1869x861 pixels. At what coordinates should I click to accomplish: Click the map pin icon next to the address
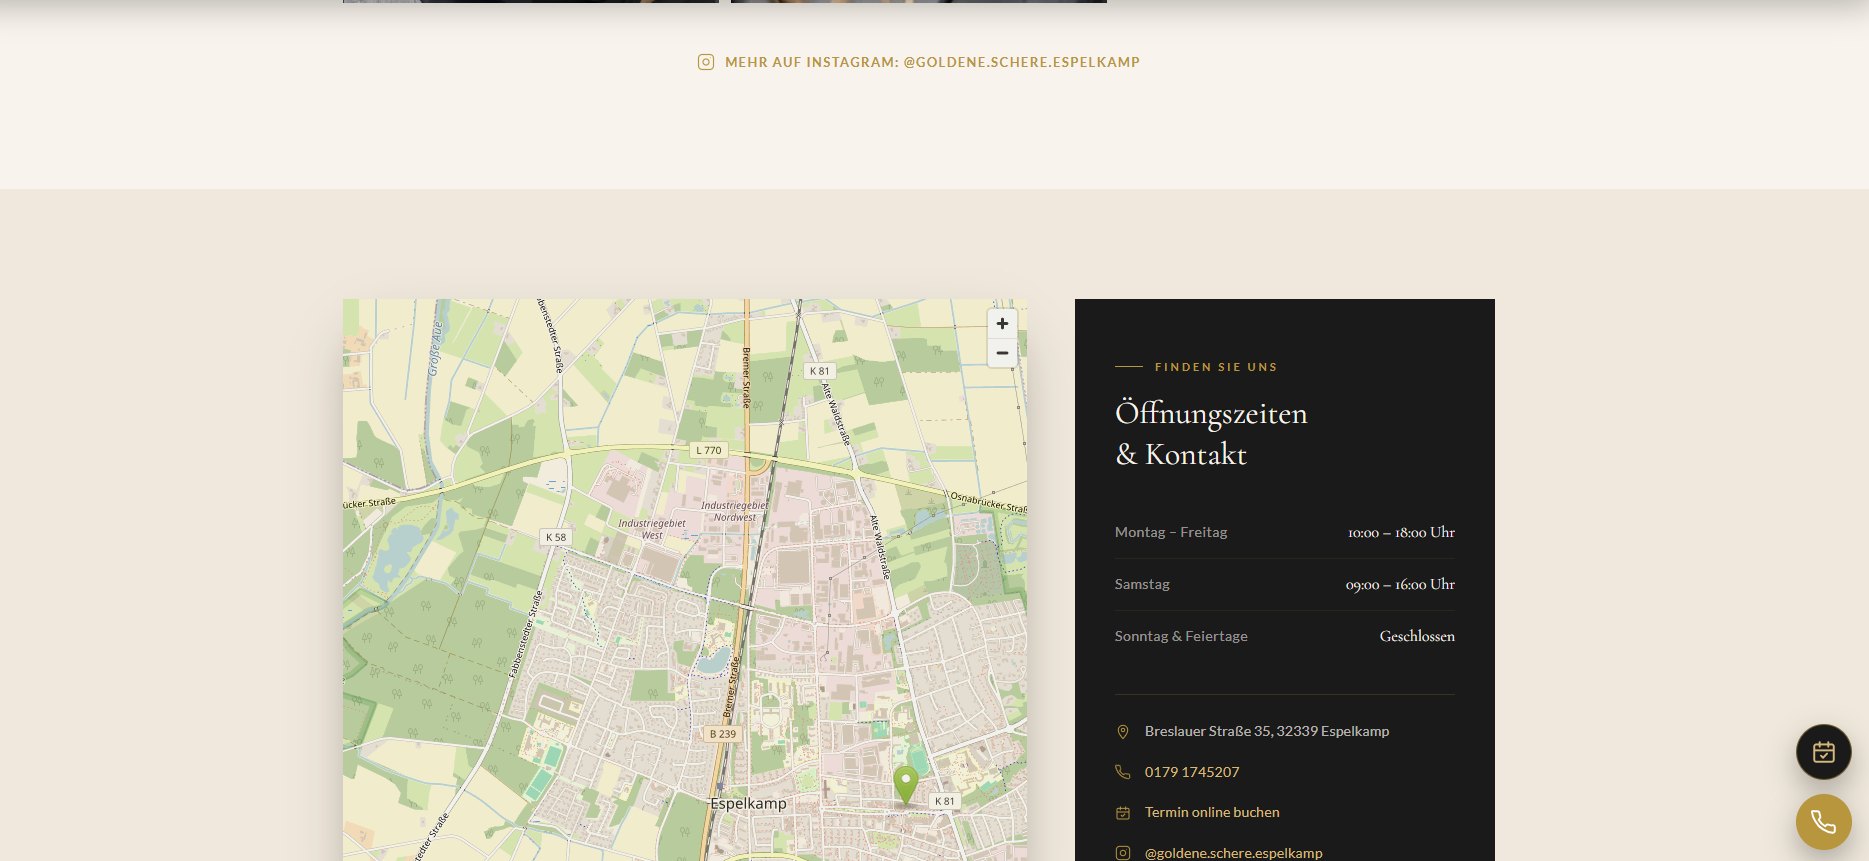[1123, 732]
